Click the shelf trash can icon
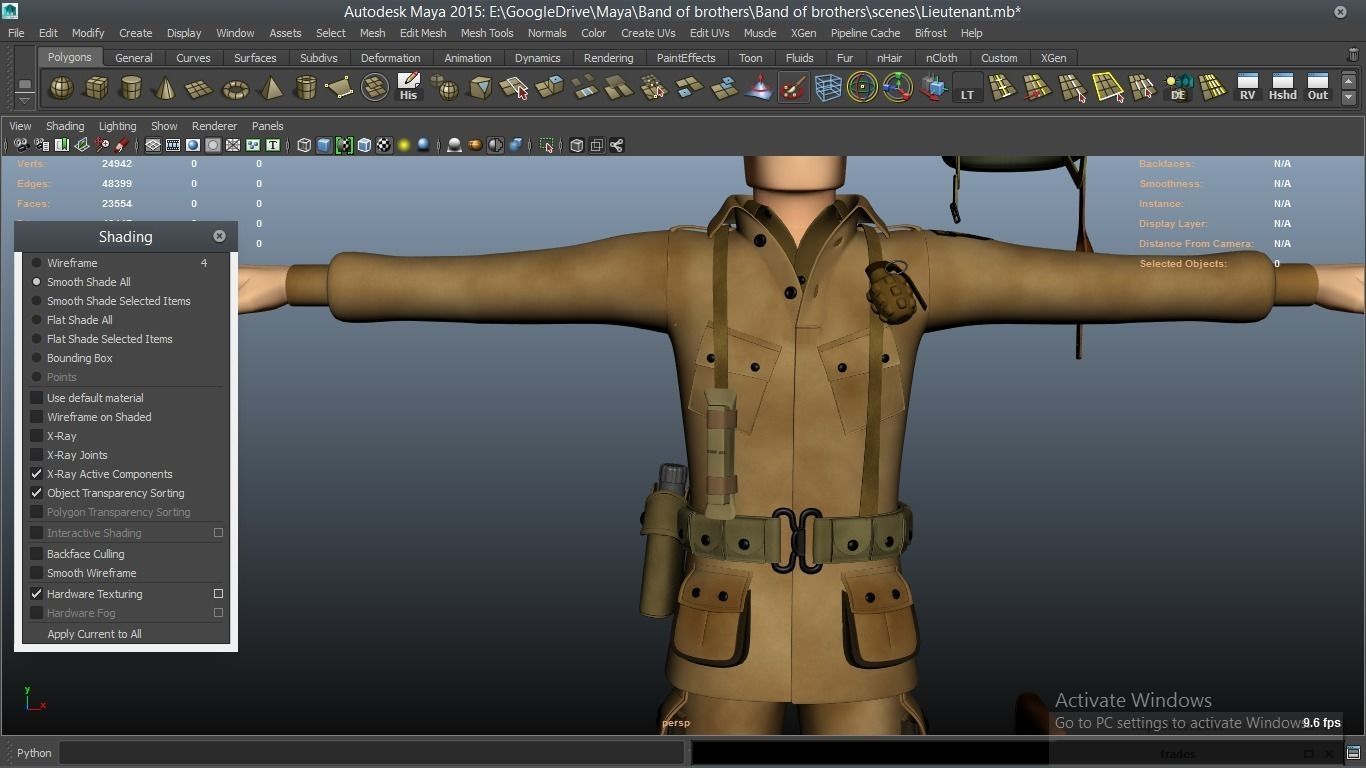The image size is (1366, 768). tap(1353, 56)
